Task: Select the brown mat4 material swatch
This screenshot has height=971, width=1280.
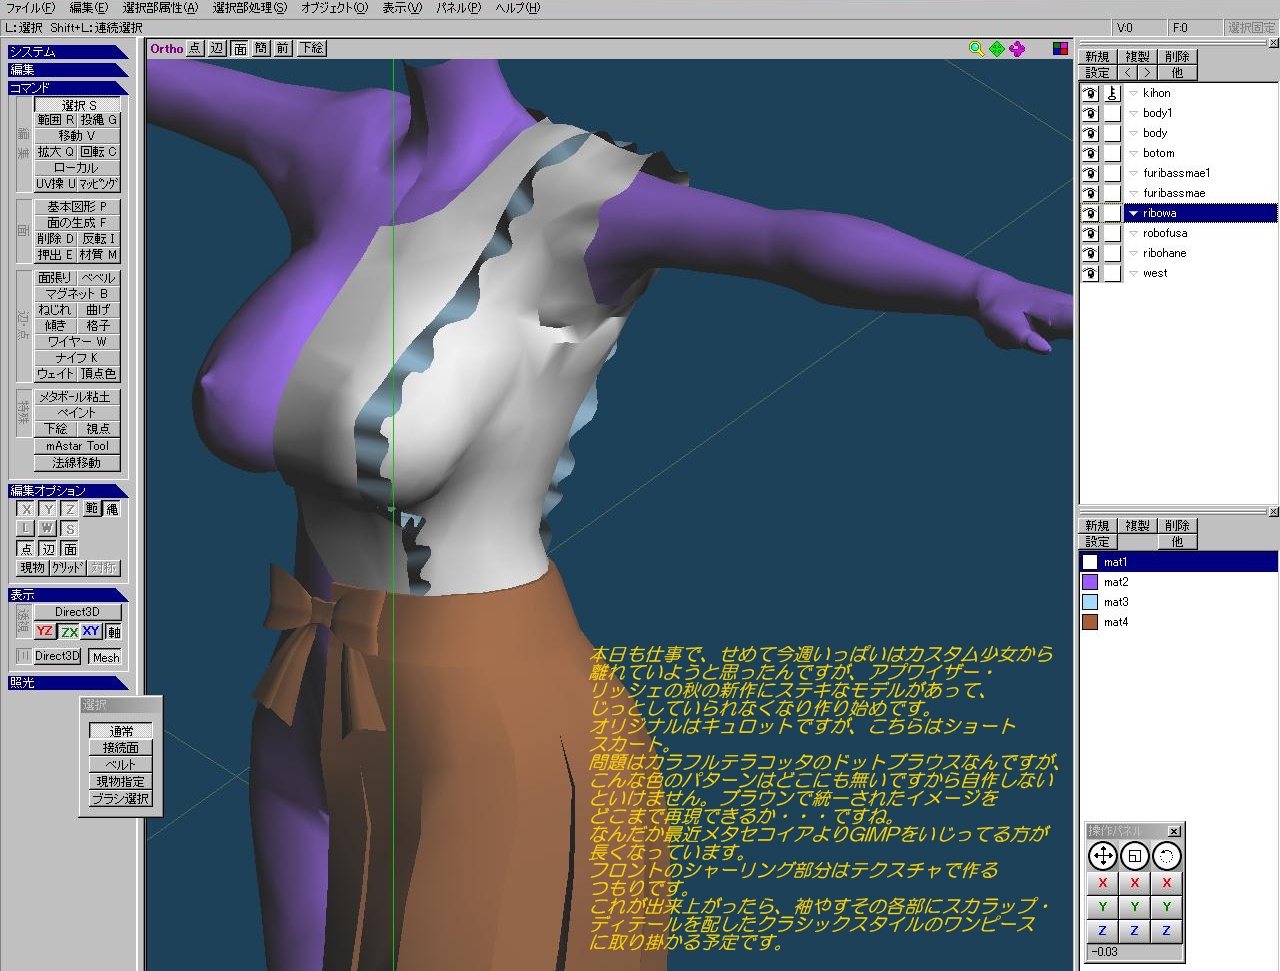Action: 1090,622
